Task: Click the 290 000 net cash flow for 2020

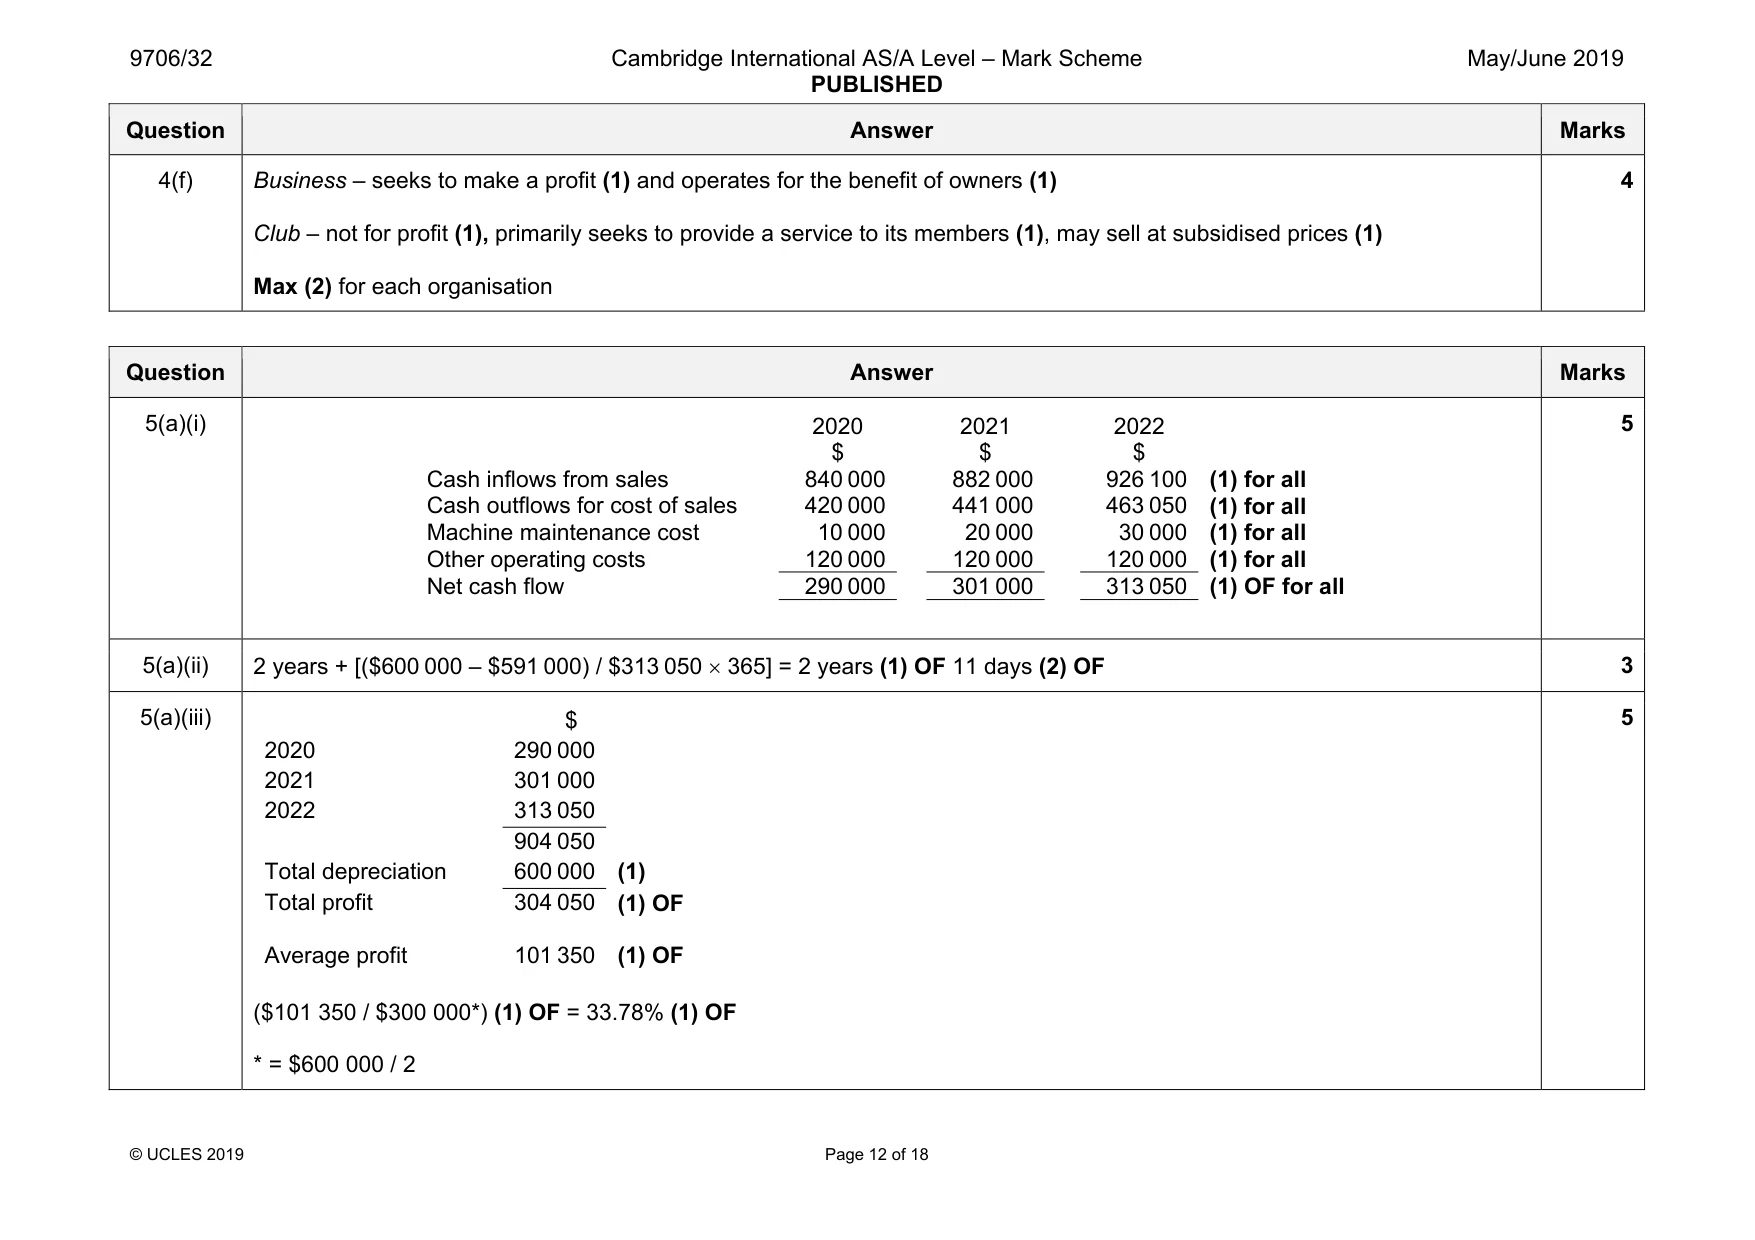Action: tap(844, 586)
